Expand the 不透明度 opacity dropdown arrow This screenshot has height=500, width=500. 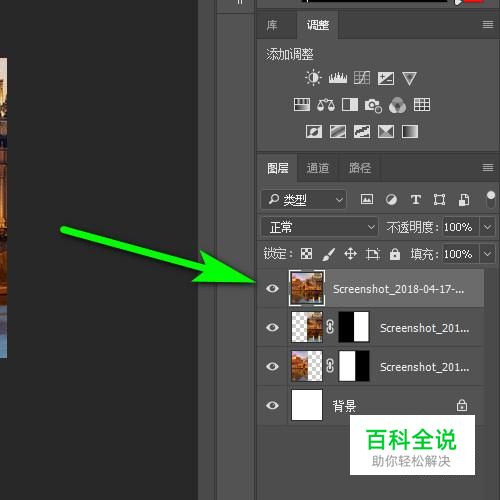coord(487,227)
